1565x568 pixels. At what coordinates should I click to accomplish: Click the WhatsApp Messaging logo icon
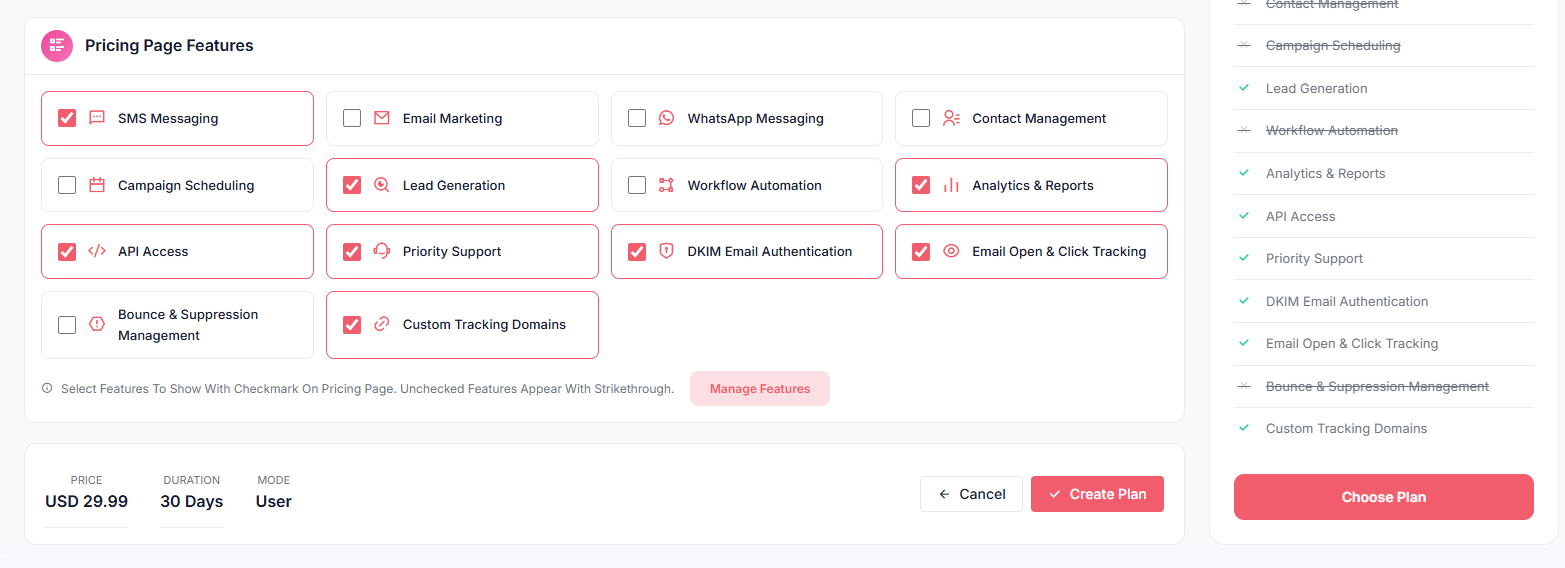666,118
